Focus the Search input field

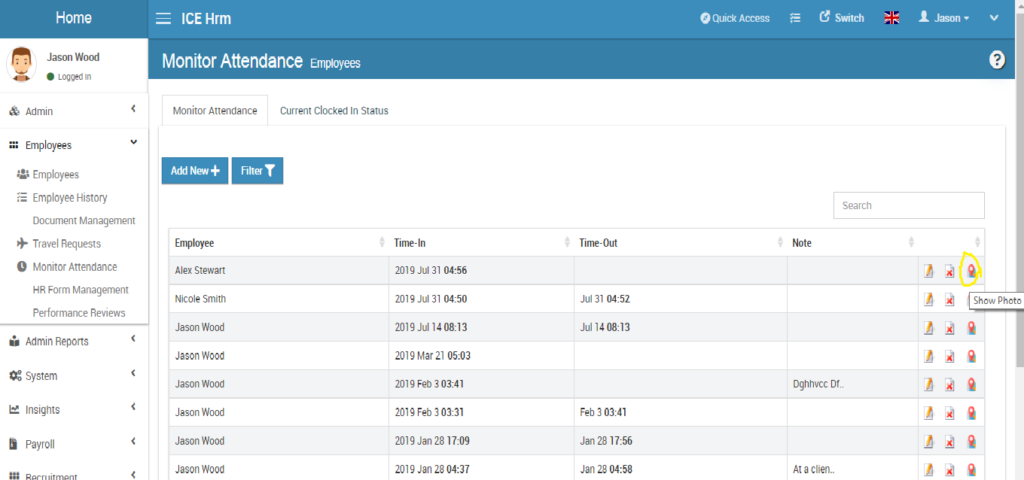pos(908,205)
